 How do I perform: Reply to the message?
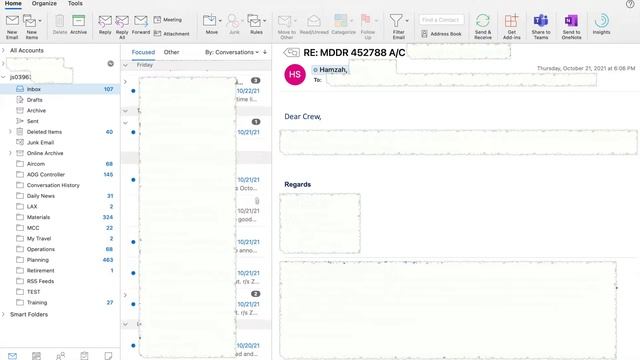click(x=105, y=24)
